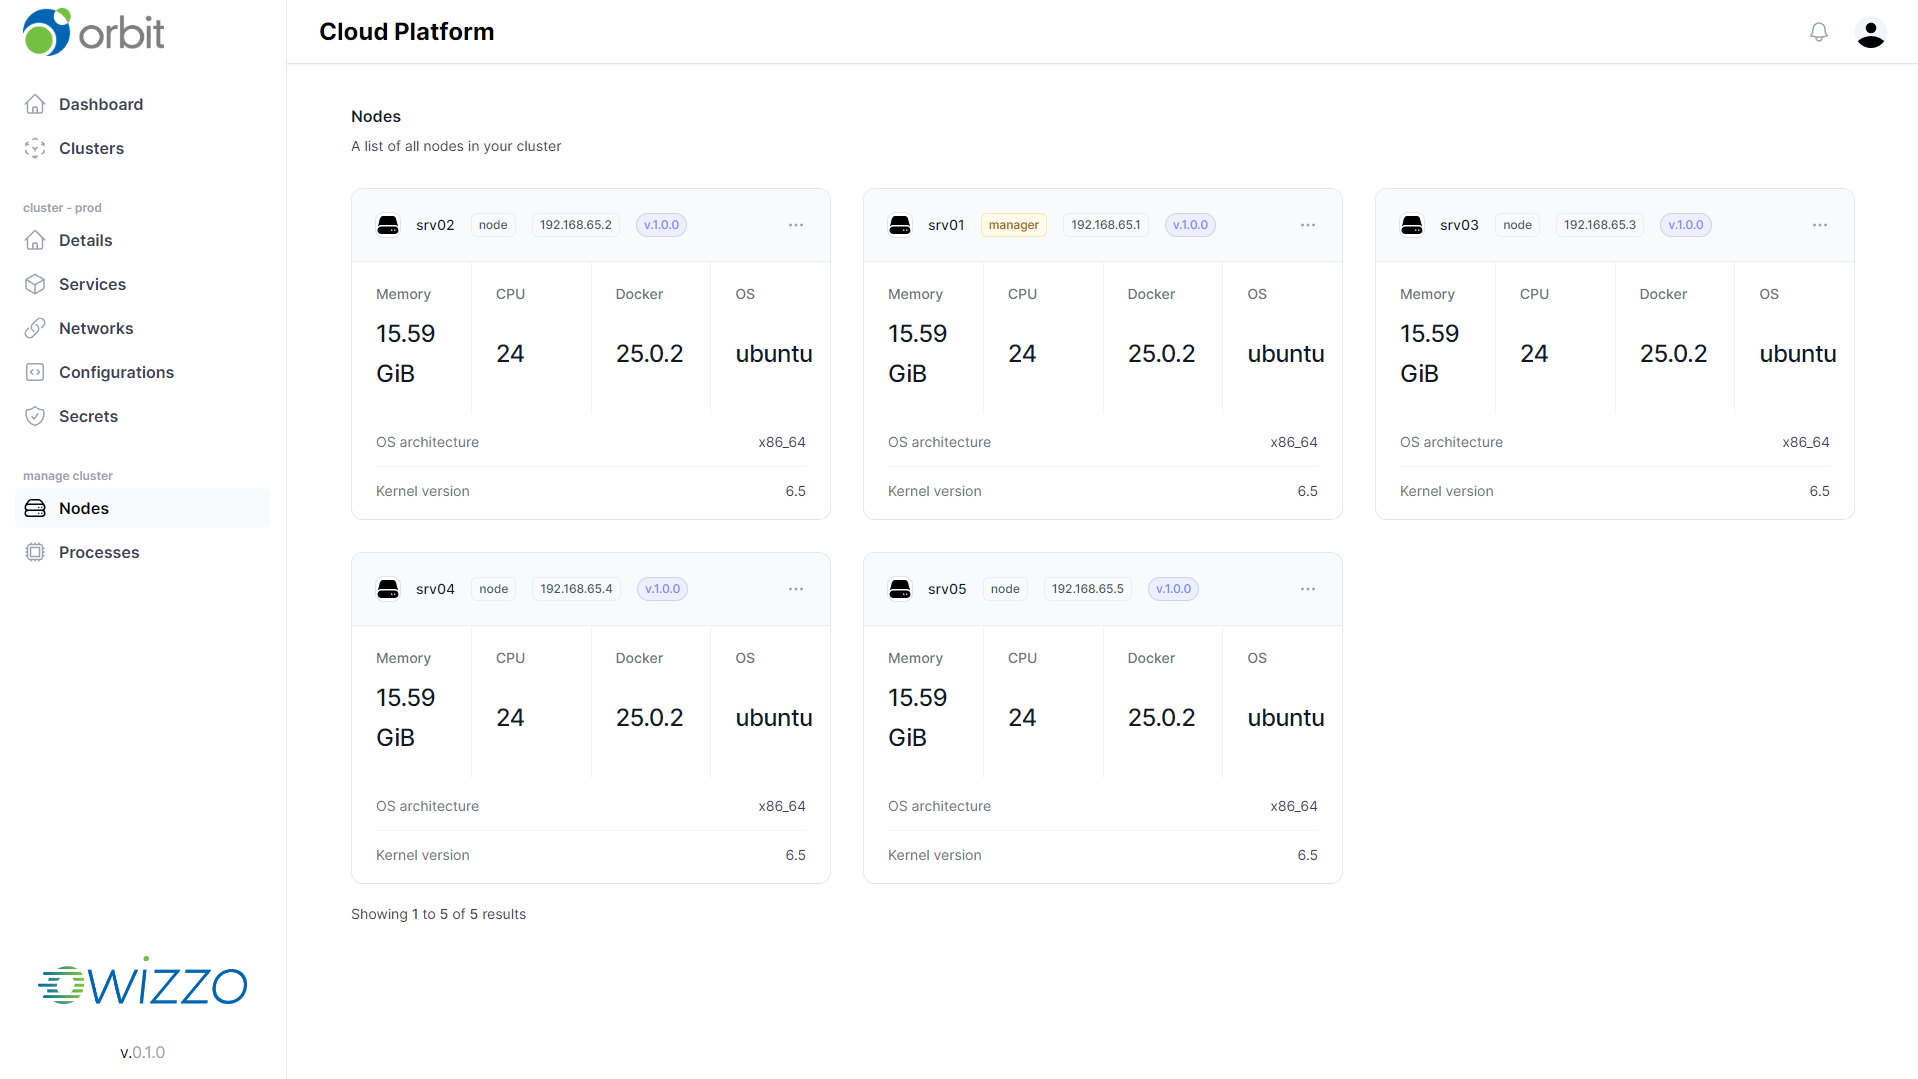The width and height of the screenshot is (1918, 1079).
Task: Click the node role badge on srv04
Action: (x=494, y=589)
